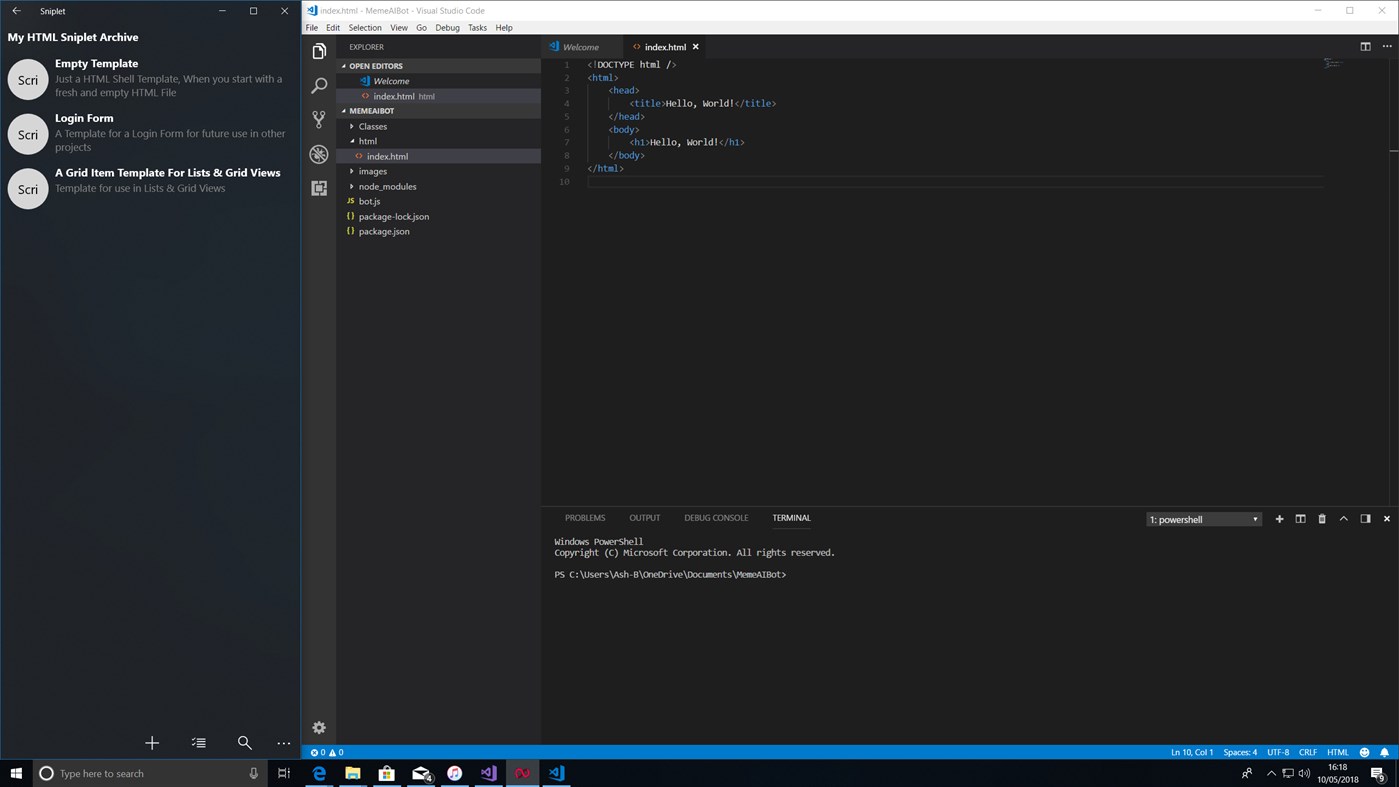
Task: Go to line via Ln 10, Col 1
Action: 1192,752
